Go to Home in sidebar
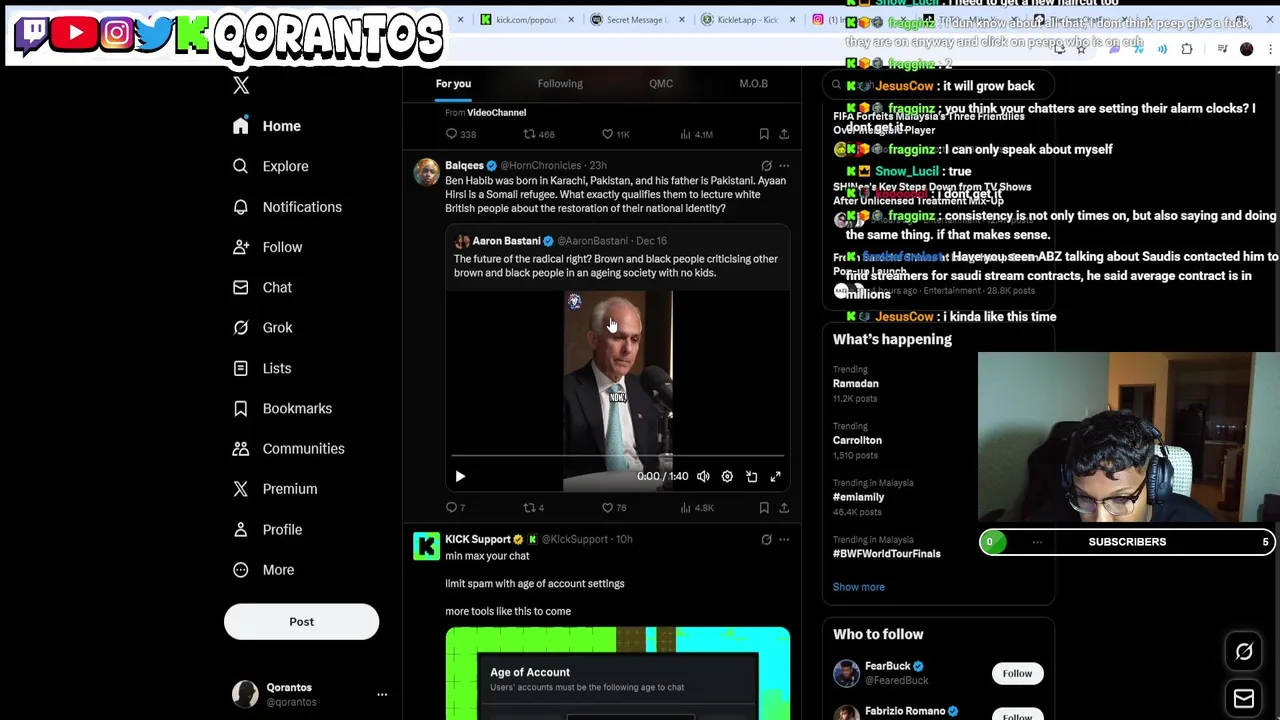This screenshot has height=720, width=1280. click(x=266, y=126)
